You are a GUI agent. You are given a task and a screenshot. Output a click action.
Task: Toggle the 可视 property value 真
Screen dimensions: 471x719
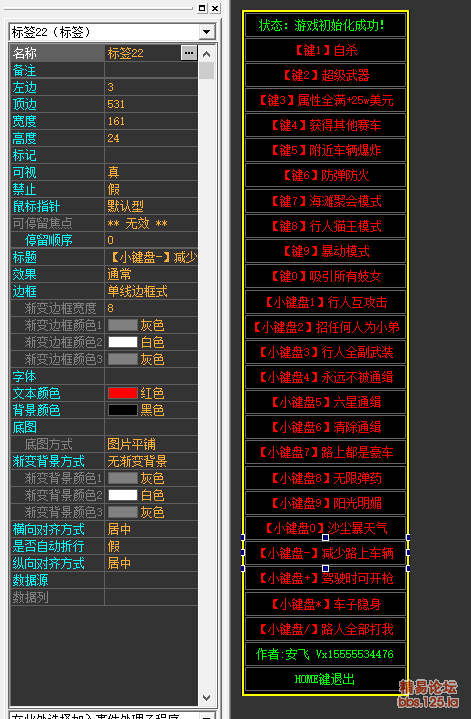point(151,172)
